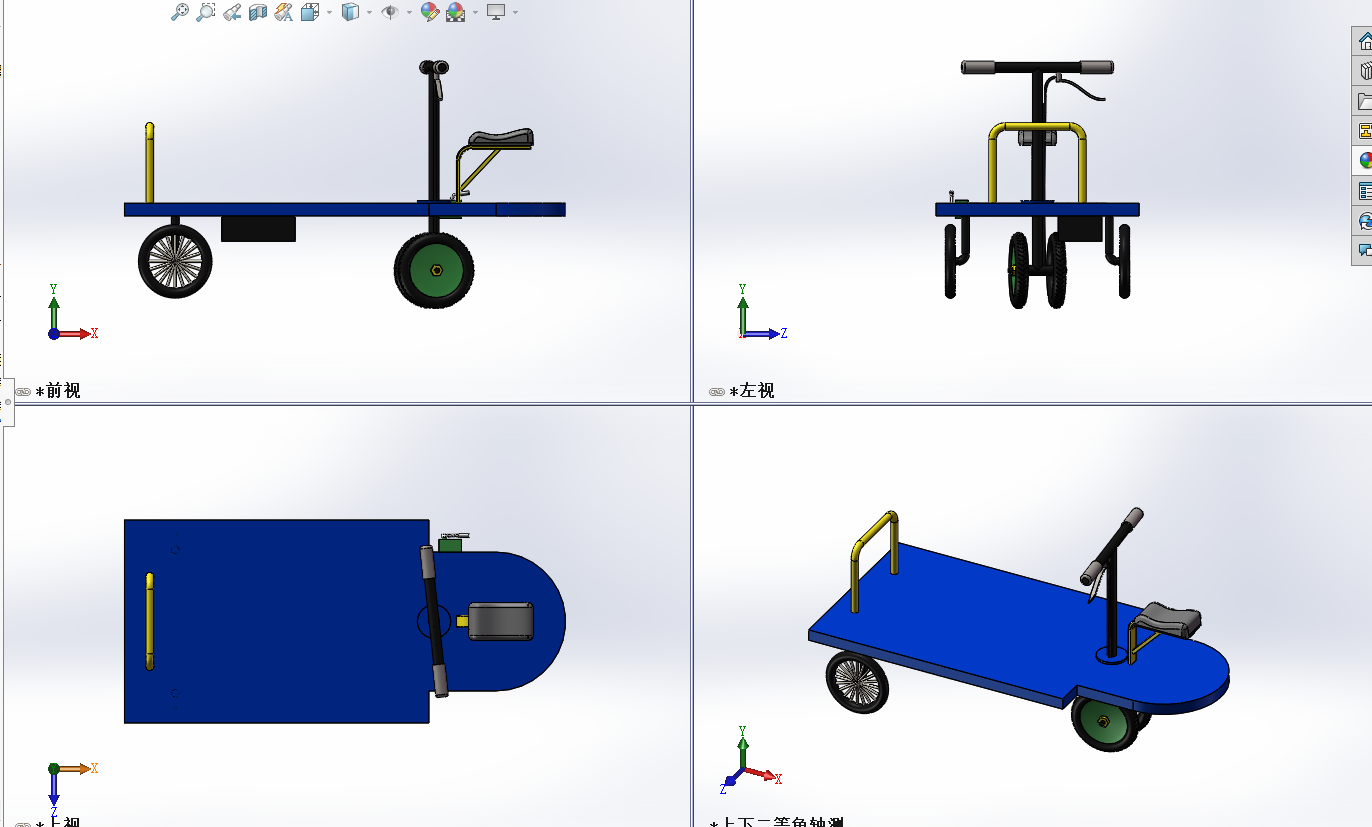Open the Design Library task pane tab
Image resolution: width=1372 pixels, height=827 pixels.
click(x=1363, y=71)
